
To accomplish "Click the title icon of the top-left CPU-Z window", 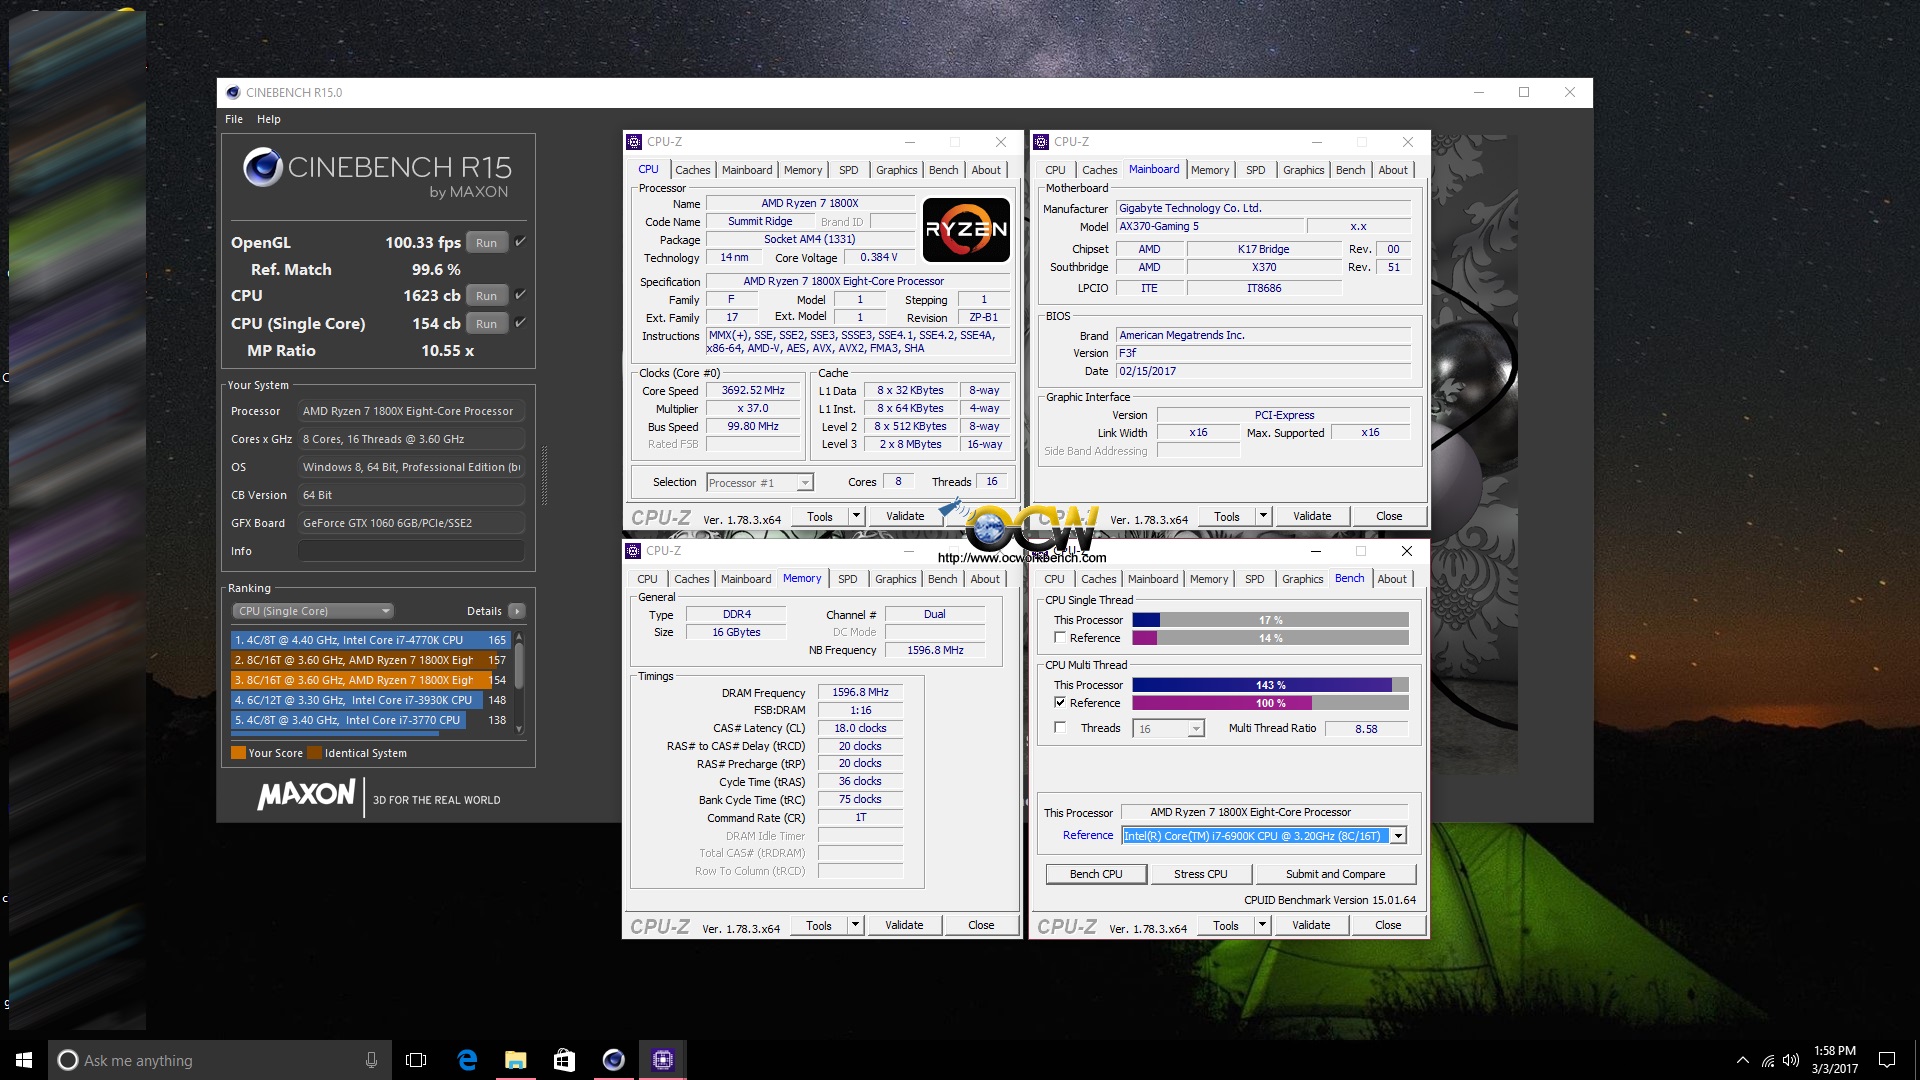I will 633,142.
